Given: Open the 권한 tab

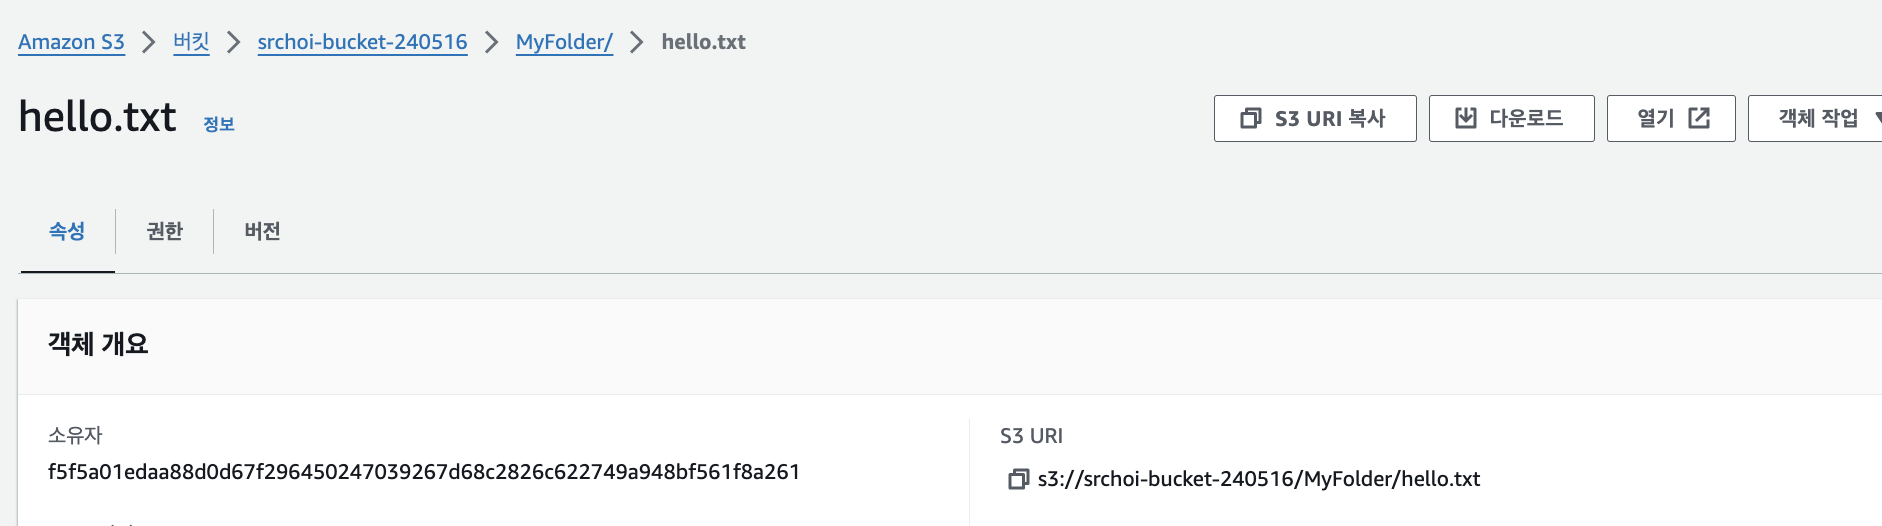Looking at the screenshot, I should [164, 232].
